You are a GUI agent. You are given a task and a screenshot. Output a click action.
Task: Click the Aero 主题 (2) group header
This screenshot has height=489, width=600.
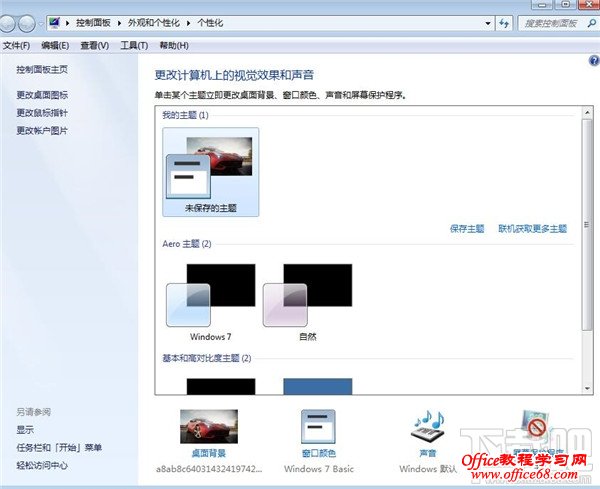coord(187,244)
